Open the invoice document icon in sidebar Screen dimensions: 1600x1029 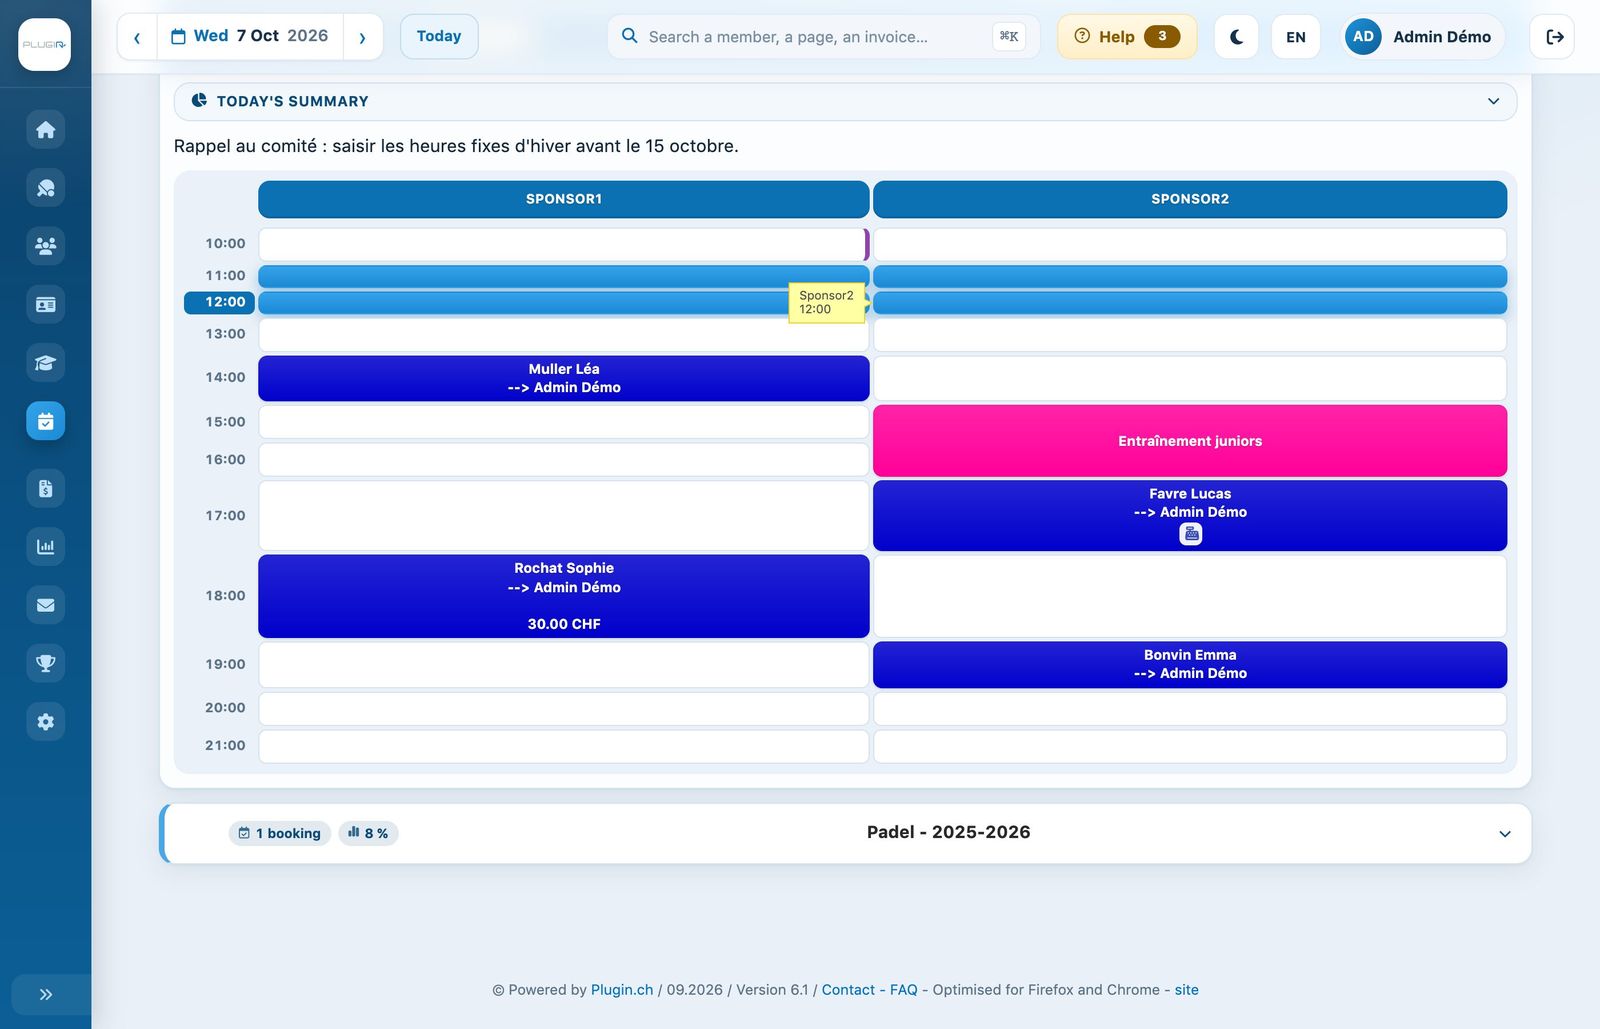click(x=45, y=488)
